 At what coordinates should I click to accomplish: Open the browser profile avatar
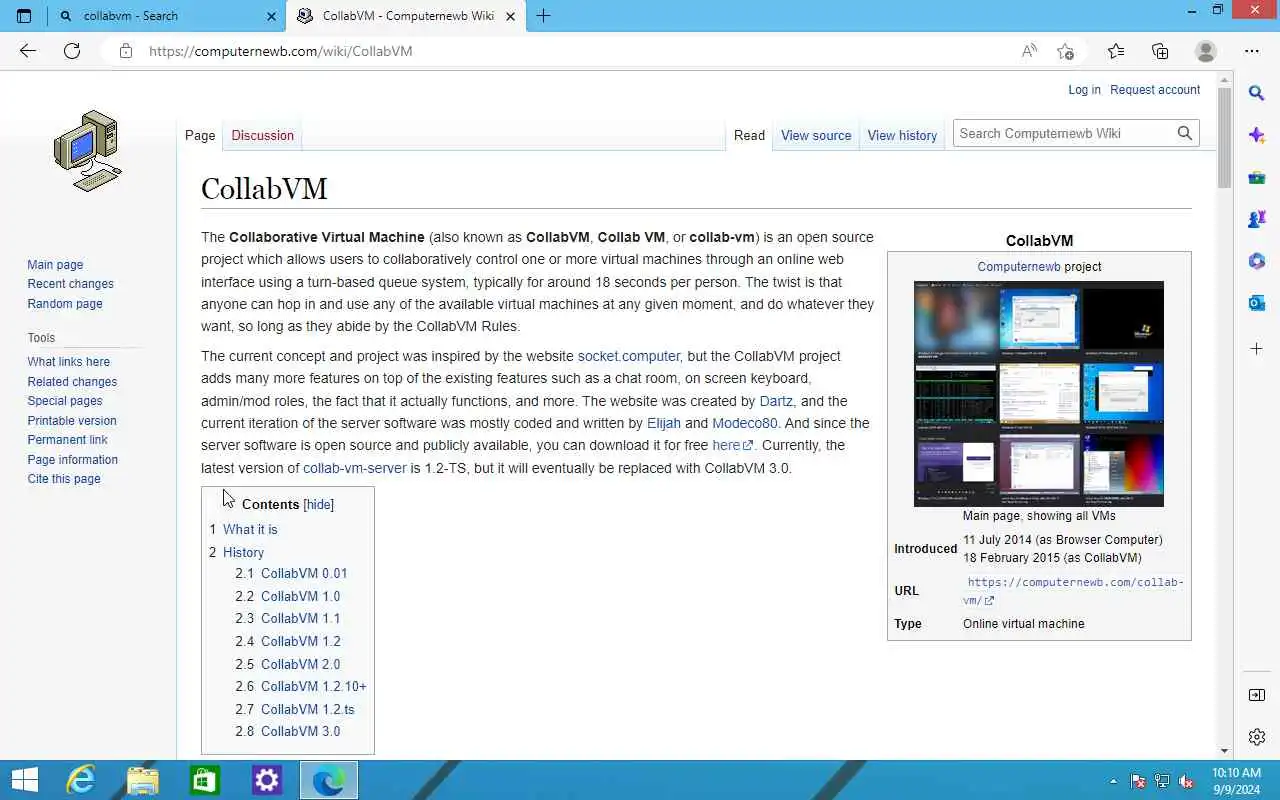pos(1206,51)
